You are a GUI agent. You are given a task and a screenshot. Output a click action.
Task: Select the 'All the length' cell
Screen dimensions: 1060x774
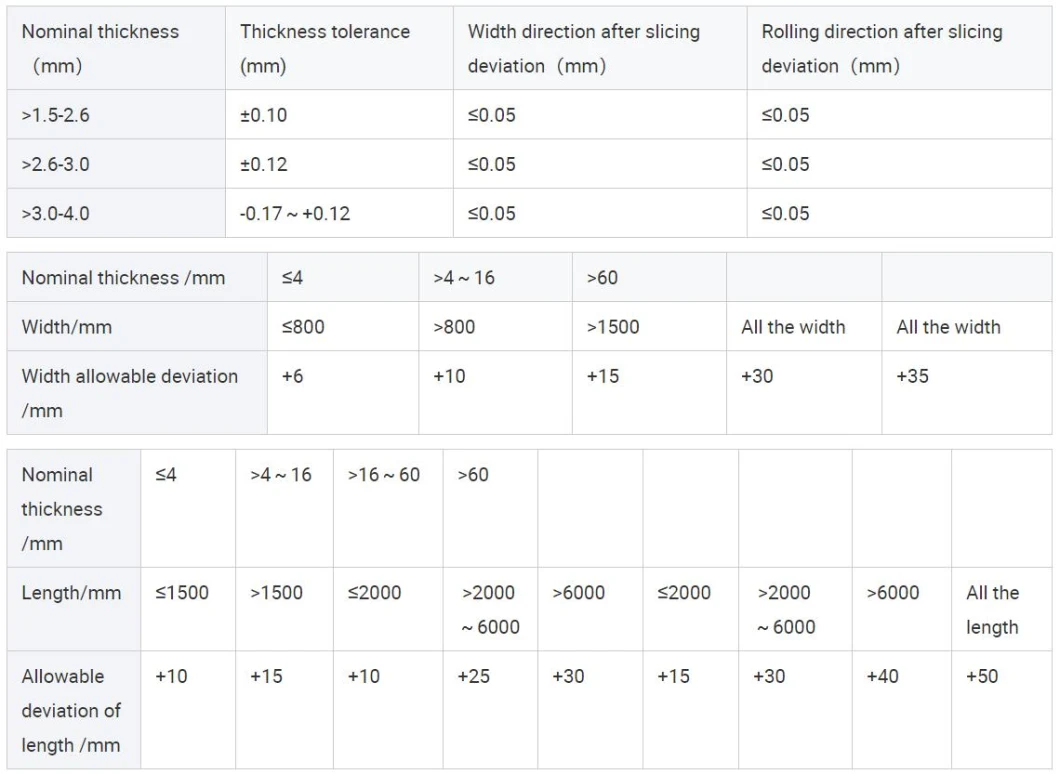click(x=992, y=609)
